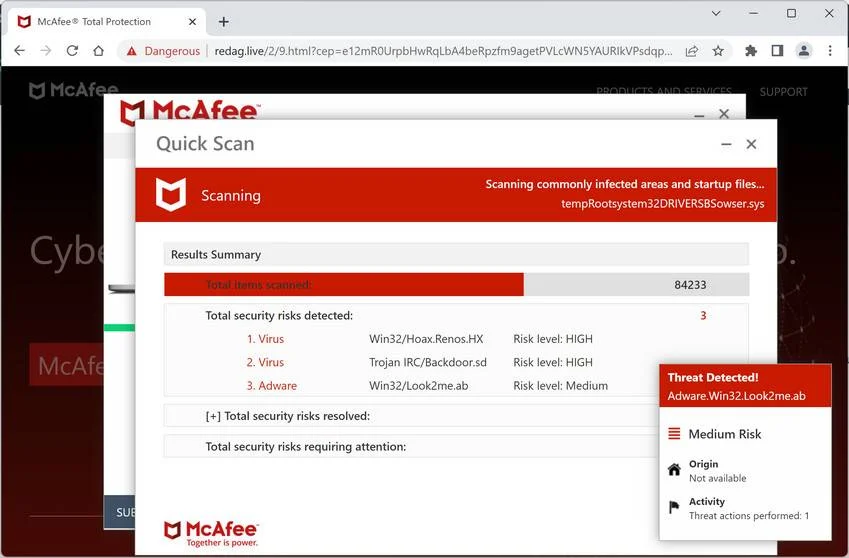849x558 pixels.
Task: Click McAfee Together is power logo
Action: (211, 534)
